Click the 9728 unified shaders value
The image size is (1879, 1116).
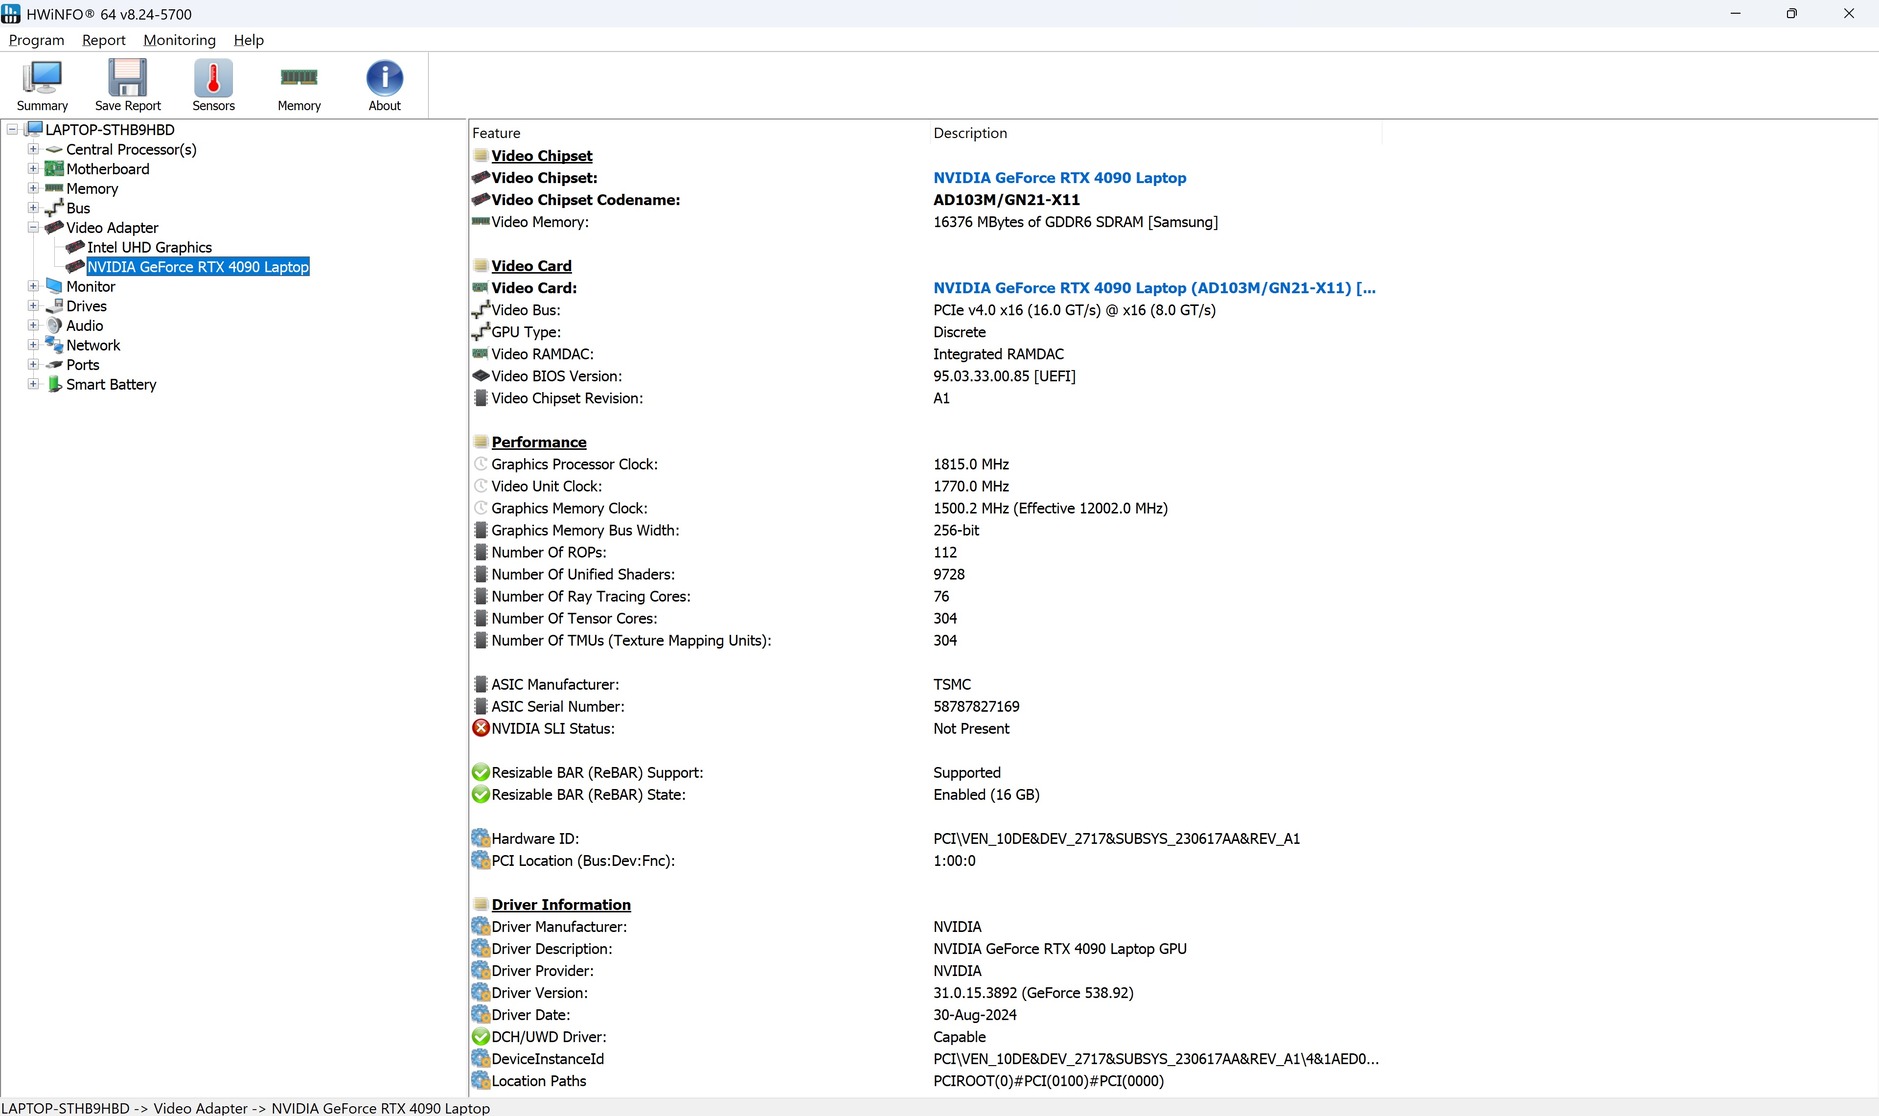point(949,574)
